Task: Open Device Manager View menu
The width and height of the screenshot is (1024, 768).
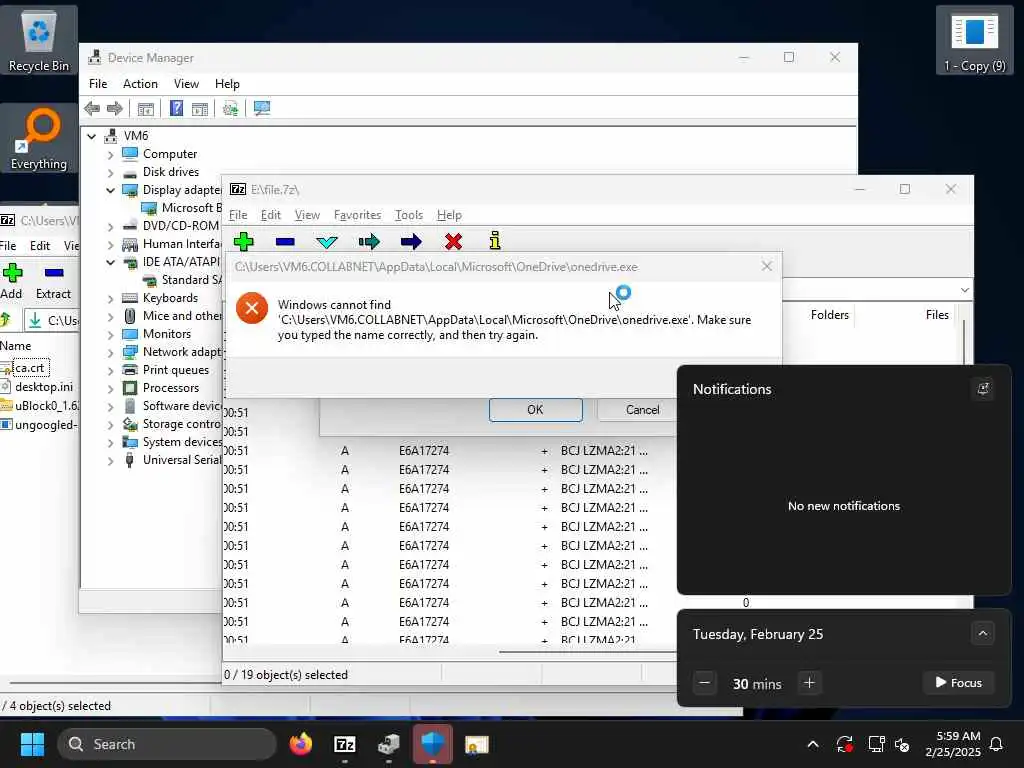Action: (186, 84)
